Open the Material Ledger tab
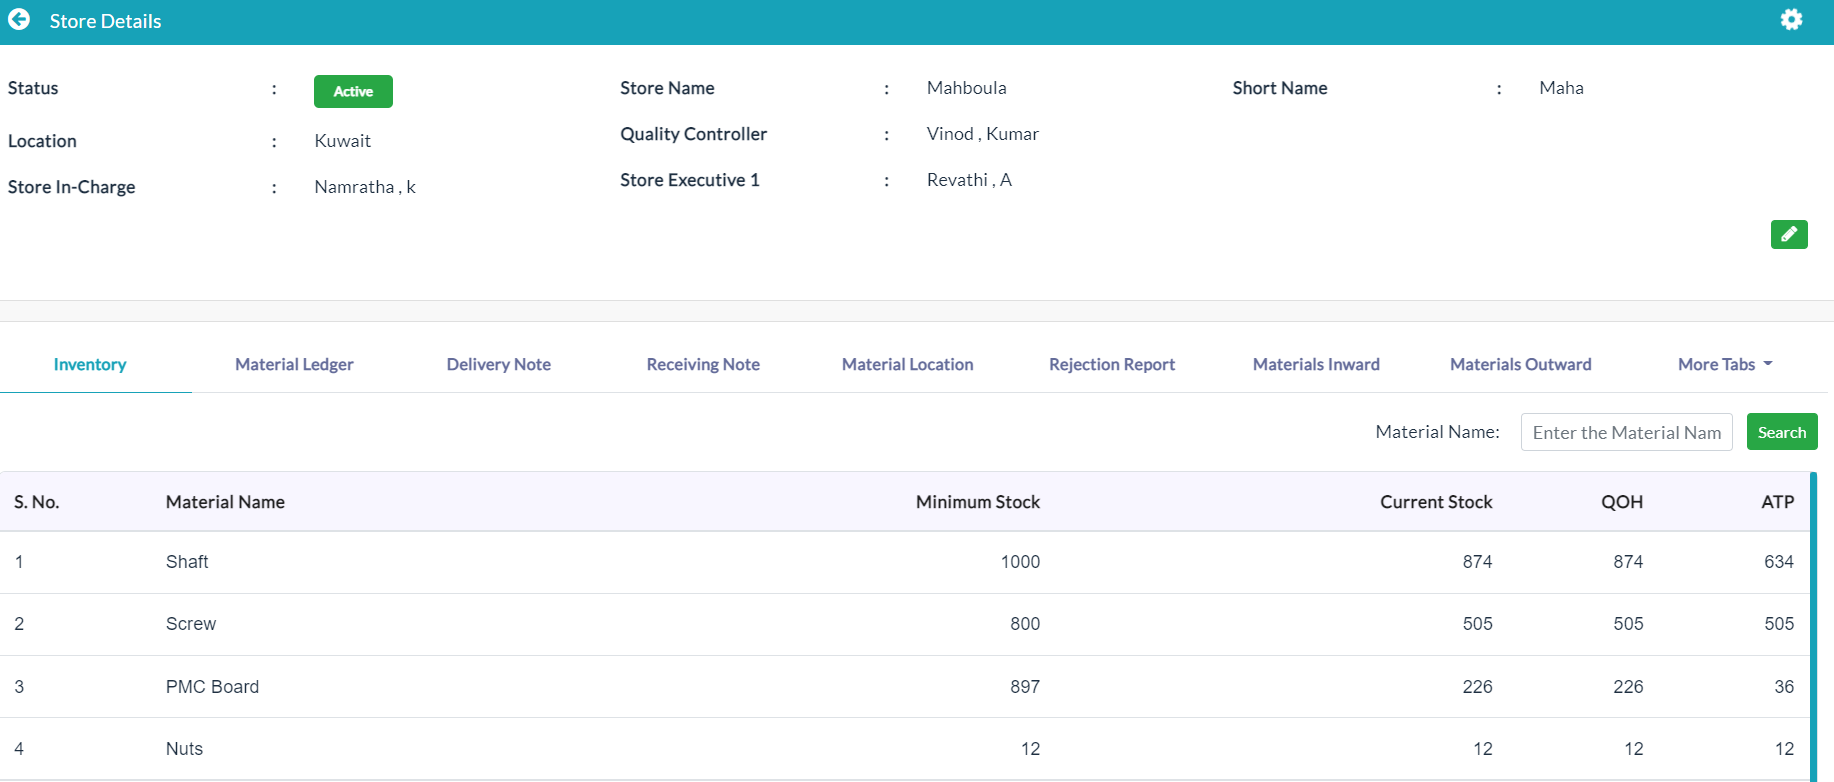The width and height of the screenshot is (1834, 782). point(294,364)
